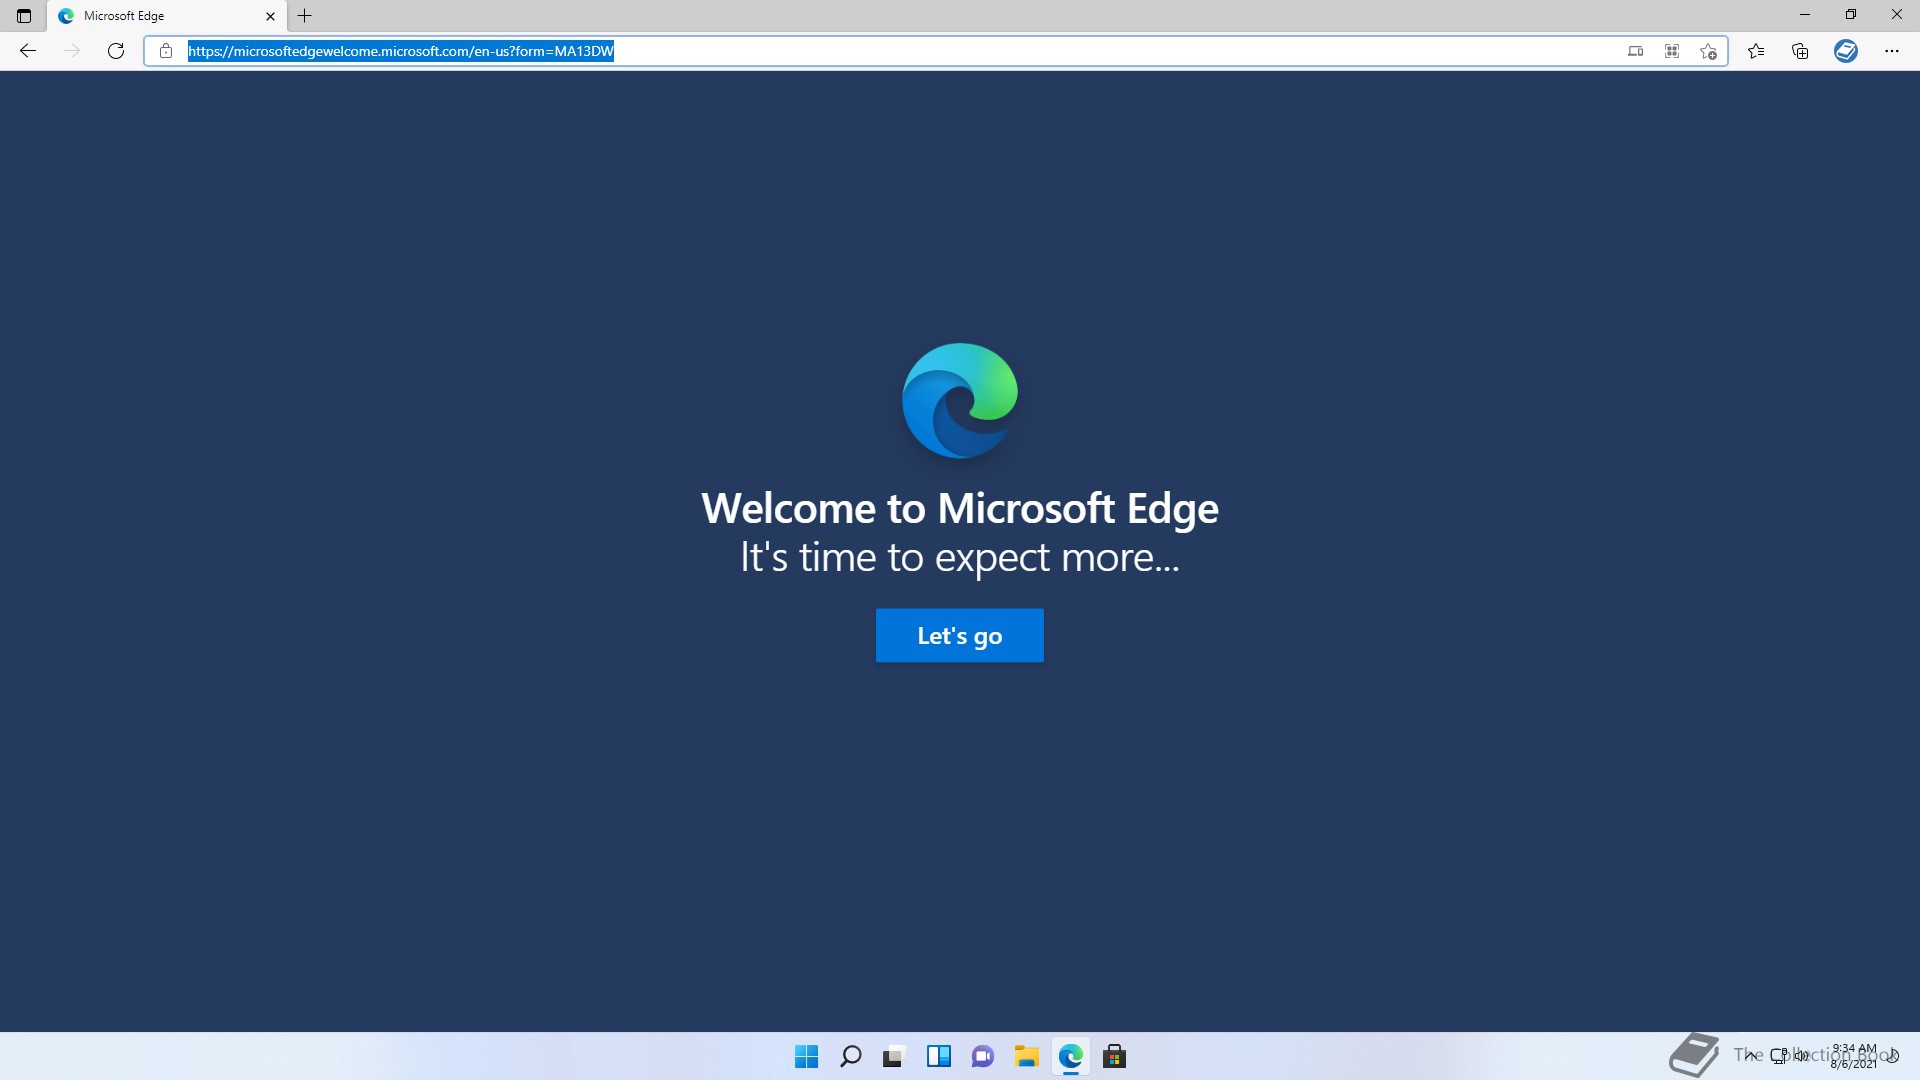This screenshot has width=1920, height=1080.
Task: Launch Teams Chat from taskbar
Action: [x=982, y=1056]
